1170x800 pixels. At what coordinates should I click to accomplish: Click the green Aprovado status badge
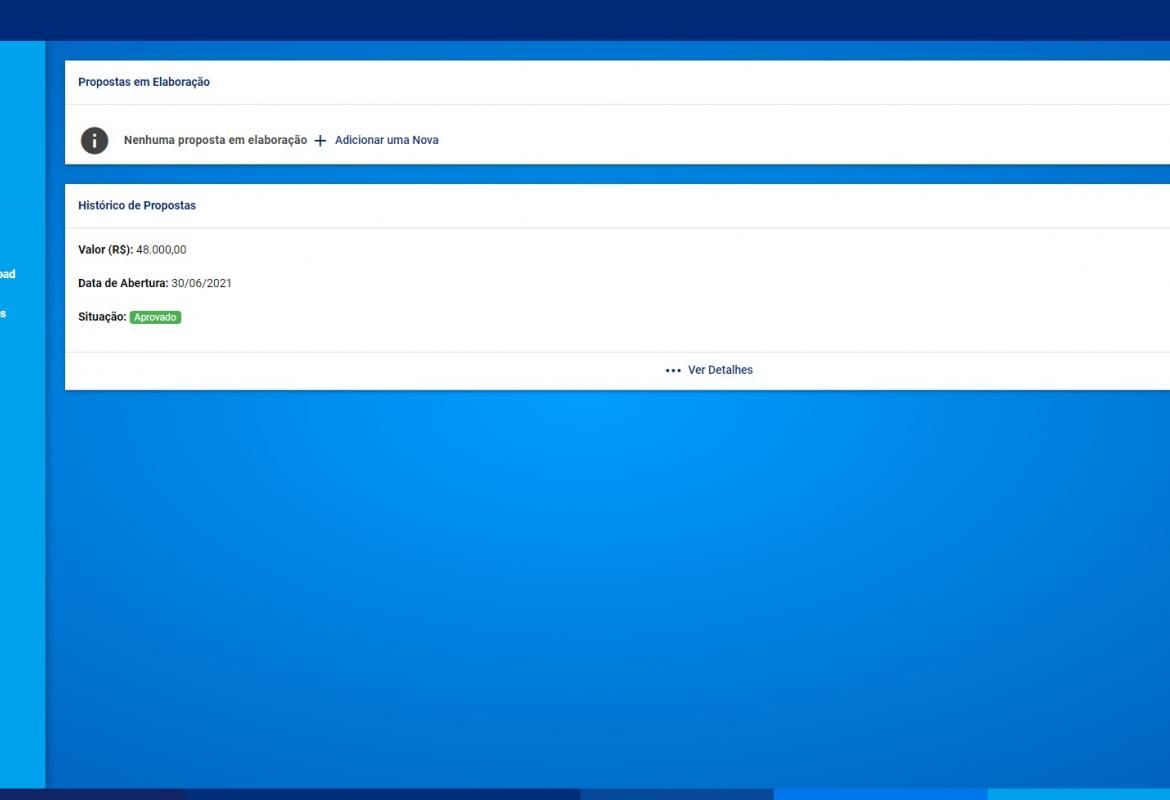(155, 317)
